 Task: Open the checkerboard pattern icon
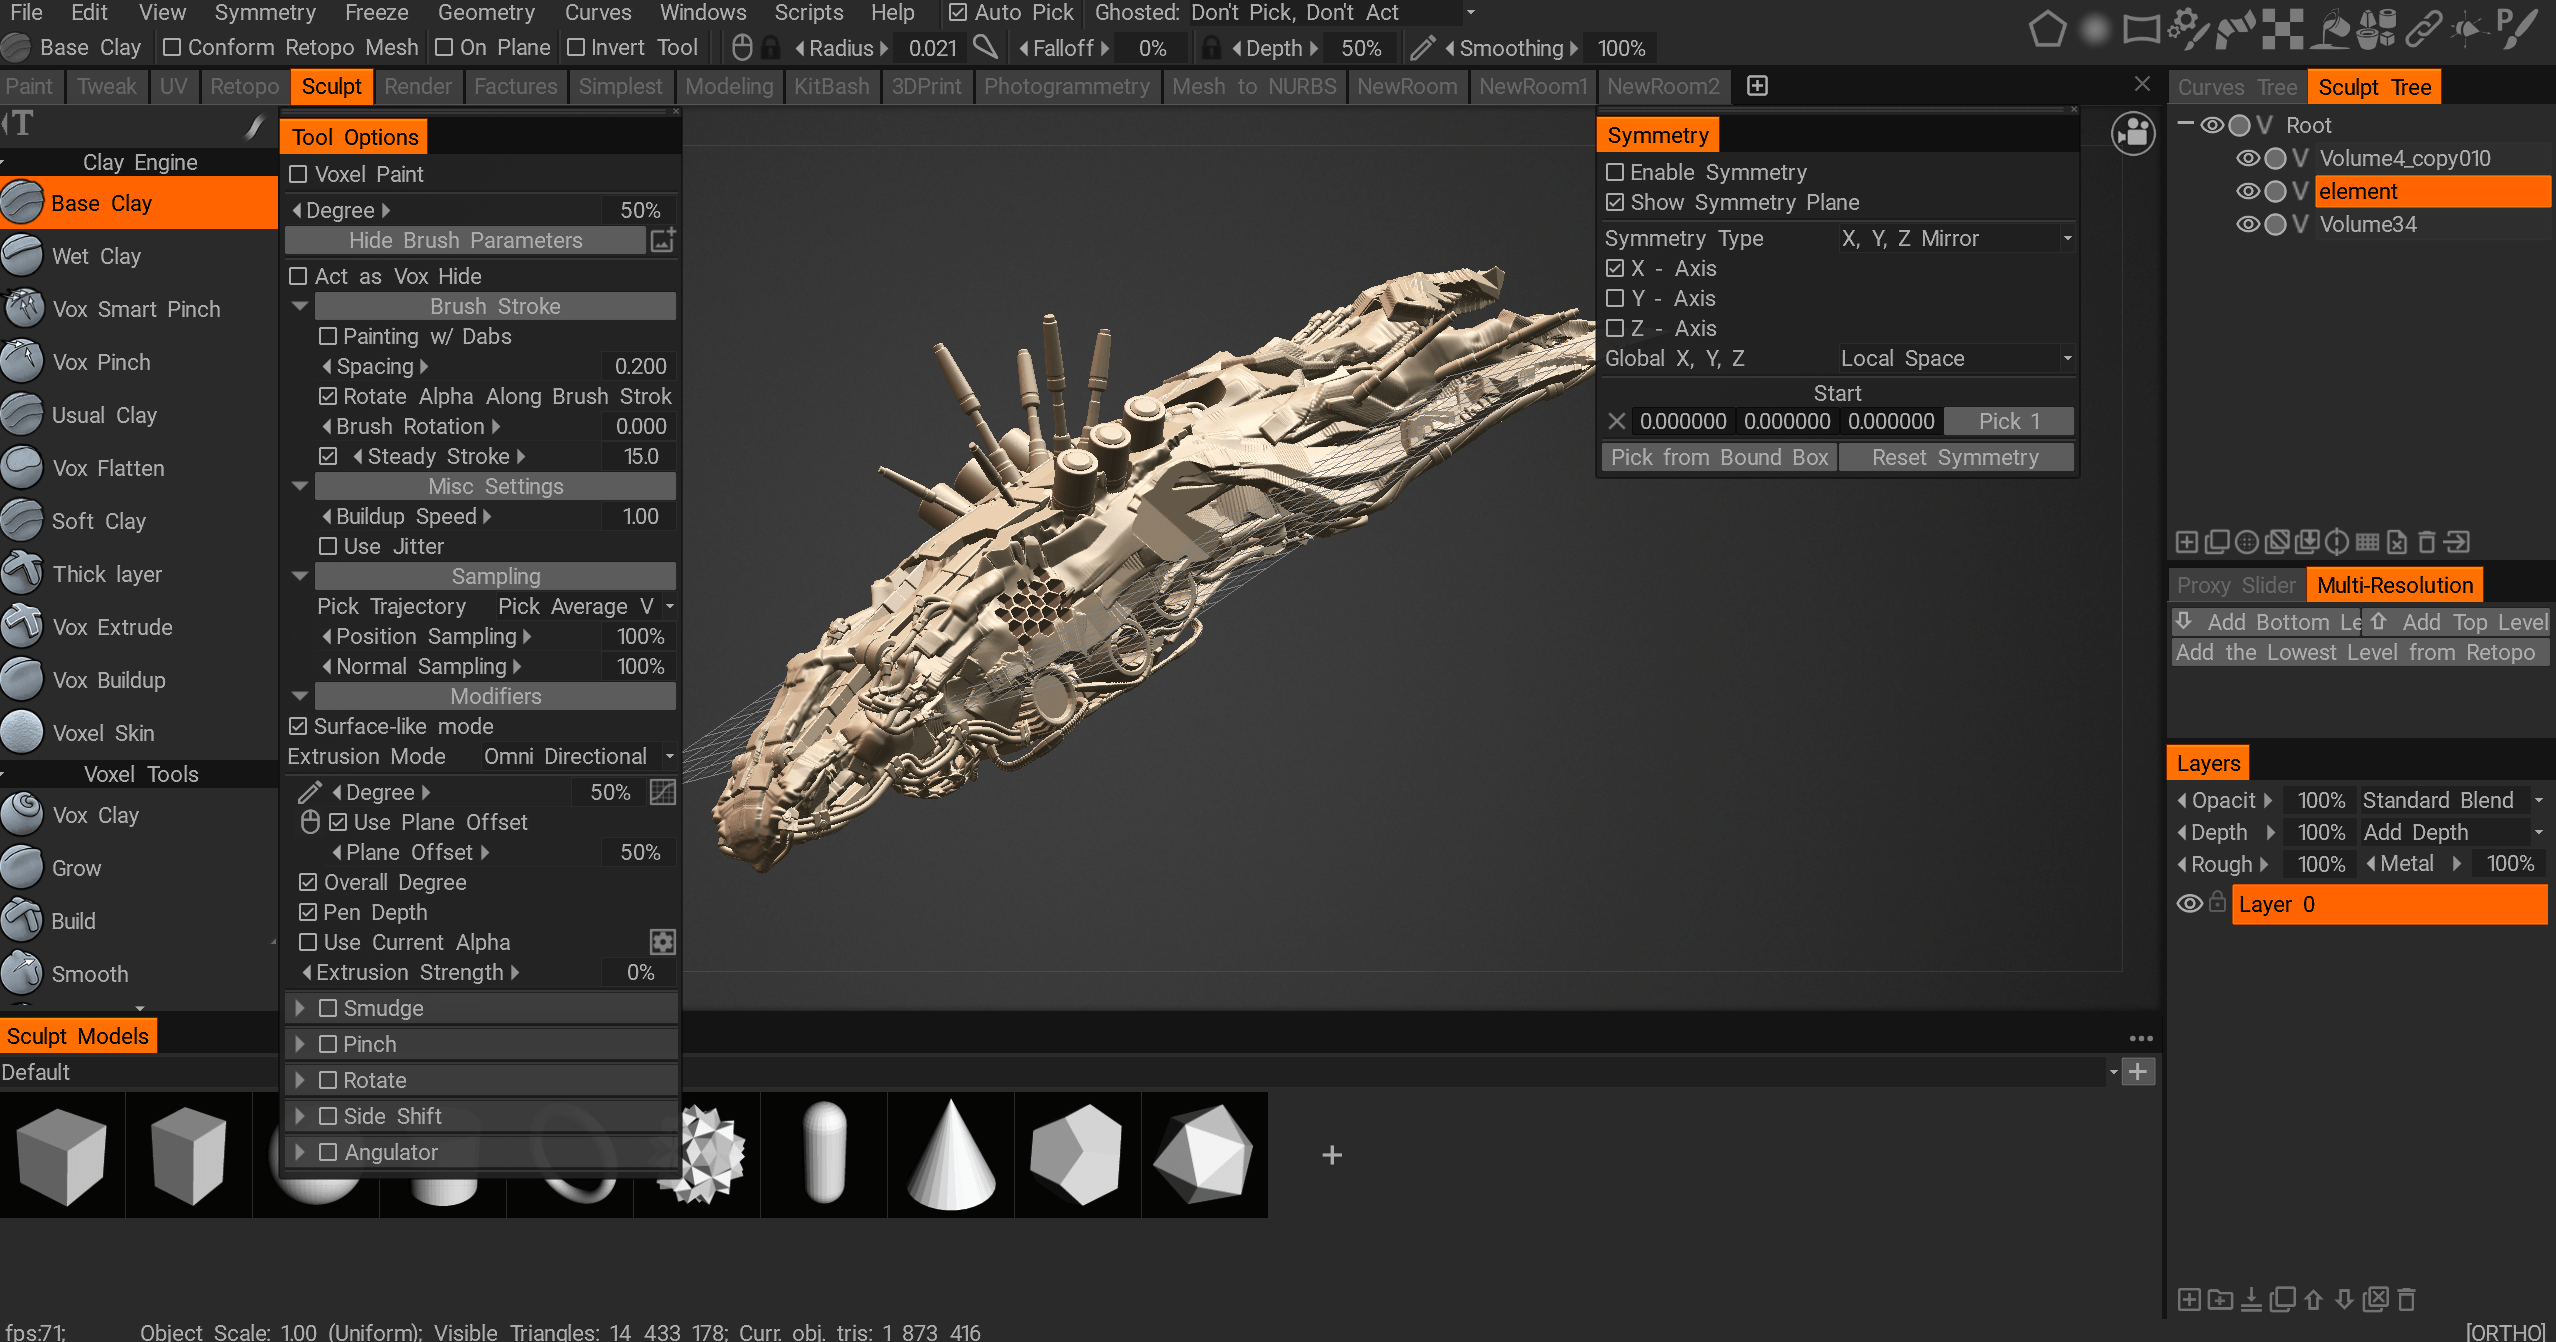point(2283,28)
